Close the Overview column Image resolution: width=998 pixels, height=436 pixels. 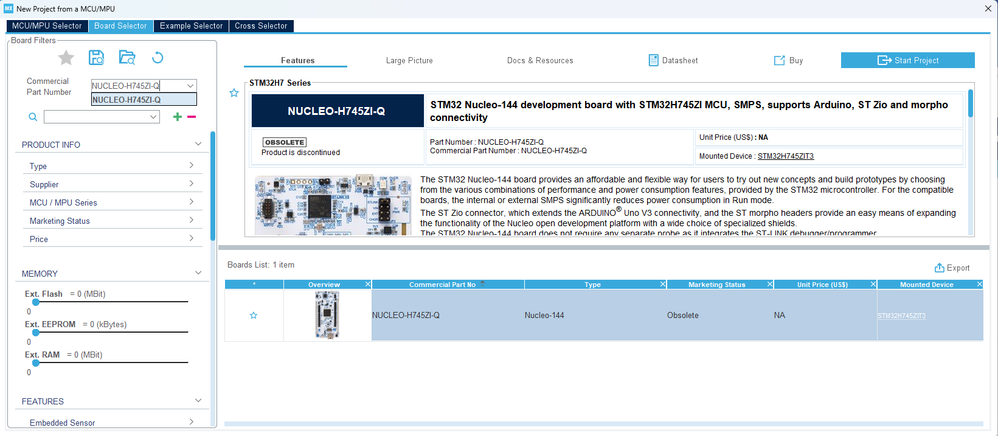[367, 285]
